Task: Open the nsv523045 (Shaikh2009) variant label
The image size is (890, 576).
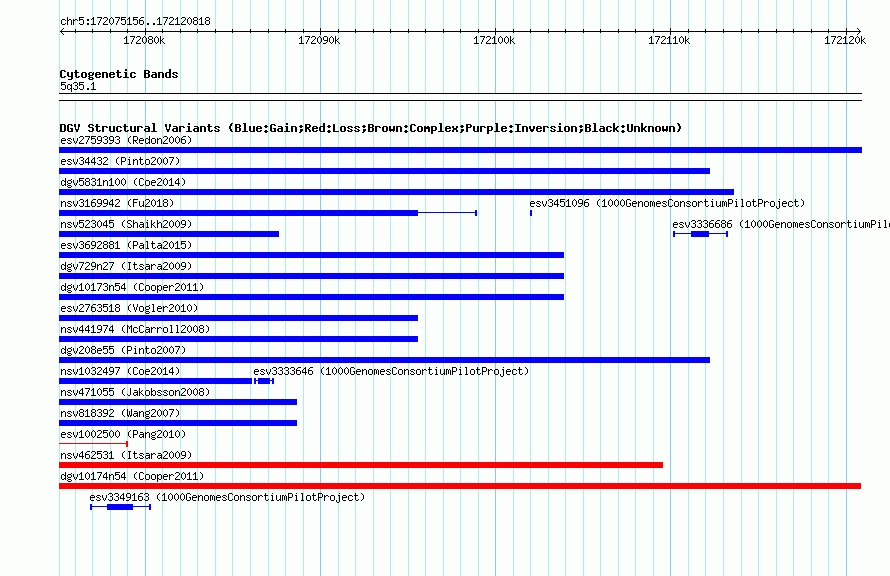Action: (x=126, y=224)
